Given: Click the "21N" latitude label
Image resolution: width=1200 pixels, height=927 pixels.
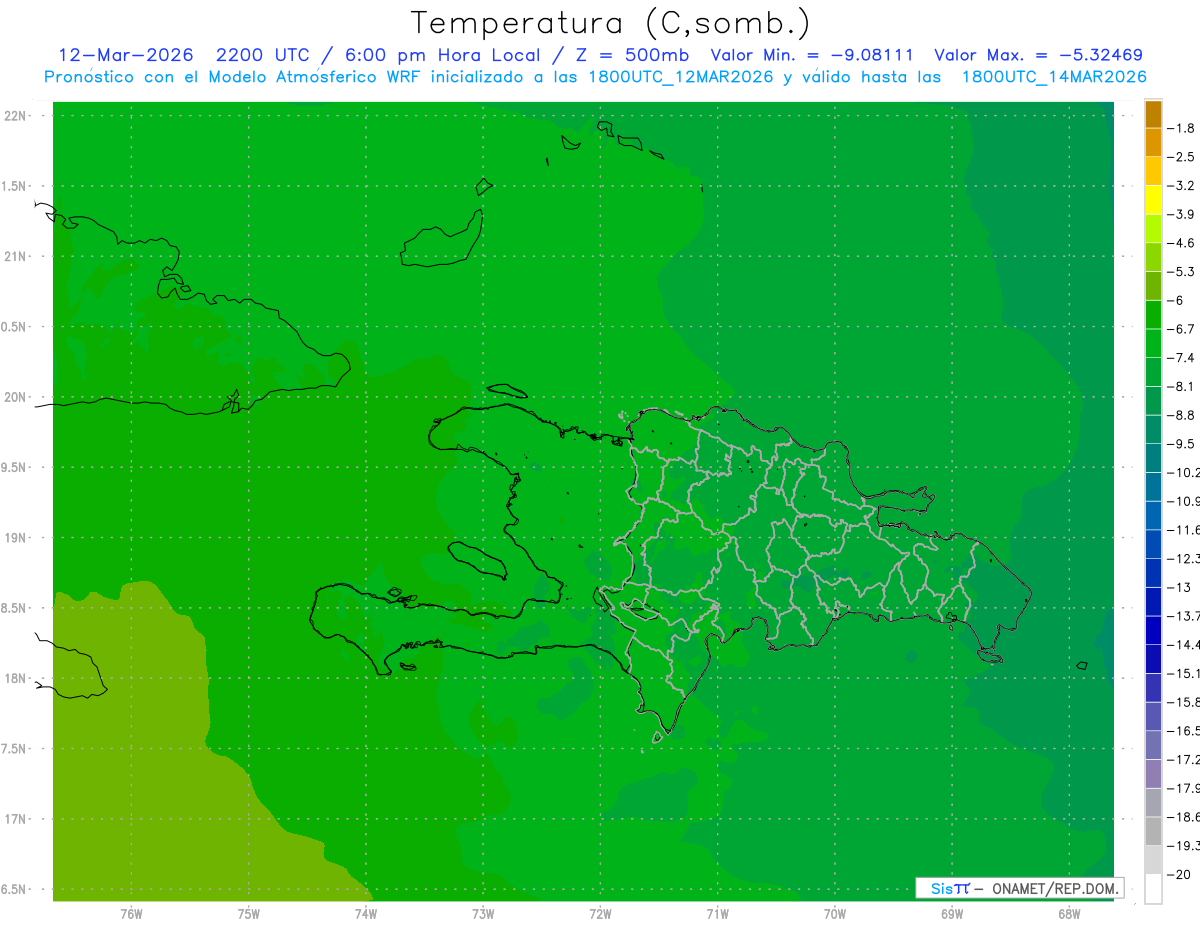Looking at the screenshot, I should pyautogui.click(x=16, y=256).
